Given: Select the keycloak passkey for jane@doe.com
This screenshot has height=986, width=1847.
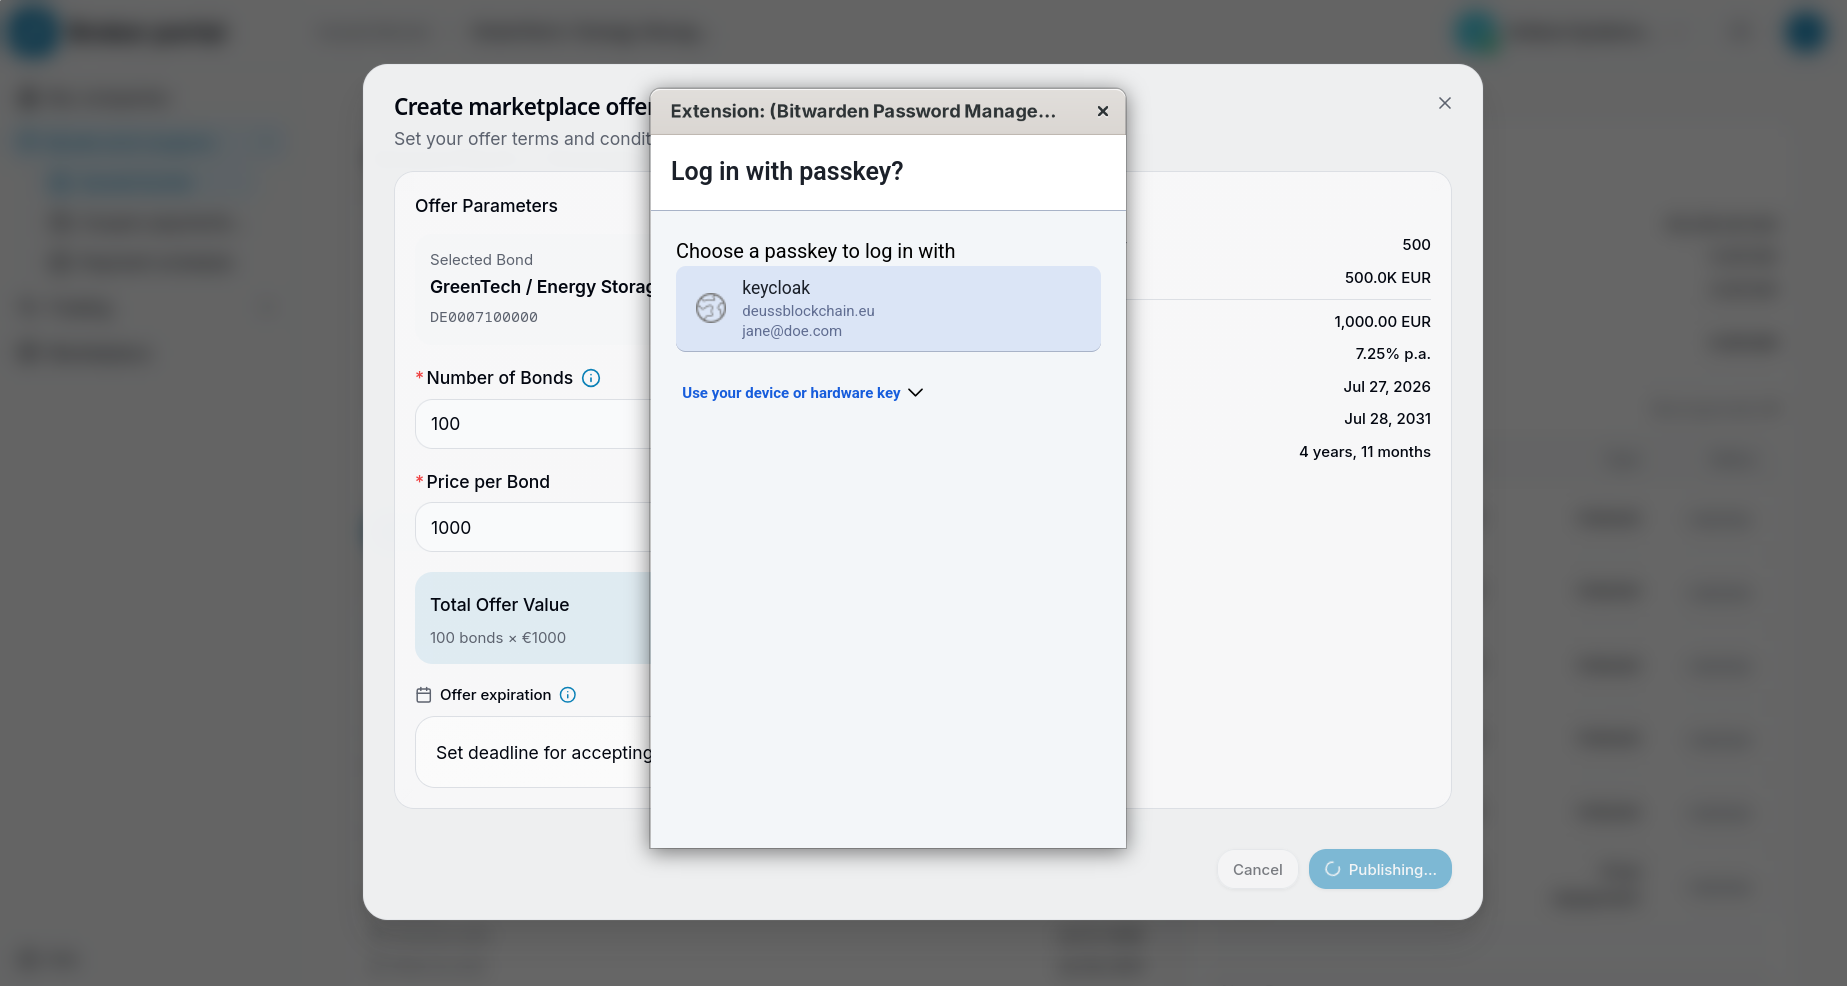Looking at the screenshot, I should click(x=888, y=309).
